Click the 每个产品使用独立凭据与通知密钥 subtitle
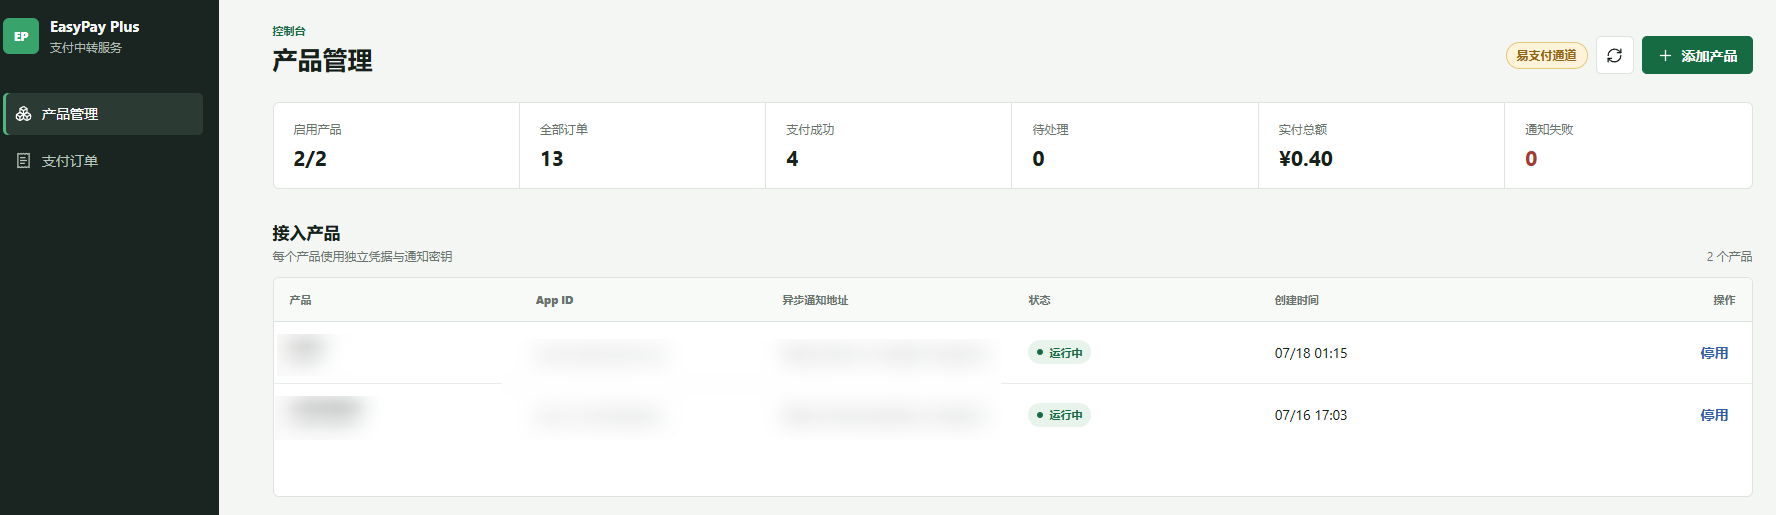Viewport: 1776px width, 515px height. [x=362, y=257]
